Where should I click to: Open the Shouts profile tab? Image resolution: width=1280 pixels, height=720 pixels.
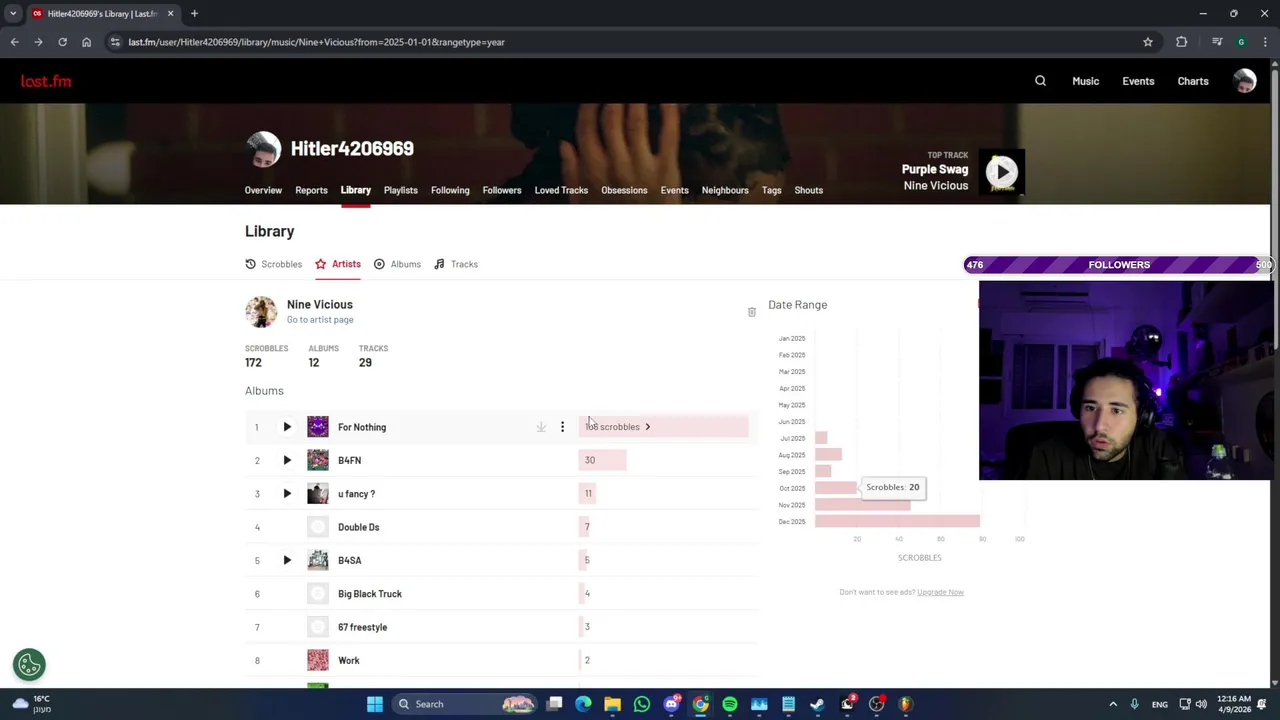pyautogui.click(x=808, y=190)
